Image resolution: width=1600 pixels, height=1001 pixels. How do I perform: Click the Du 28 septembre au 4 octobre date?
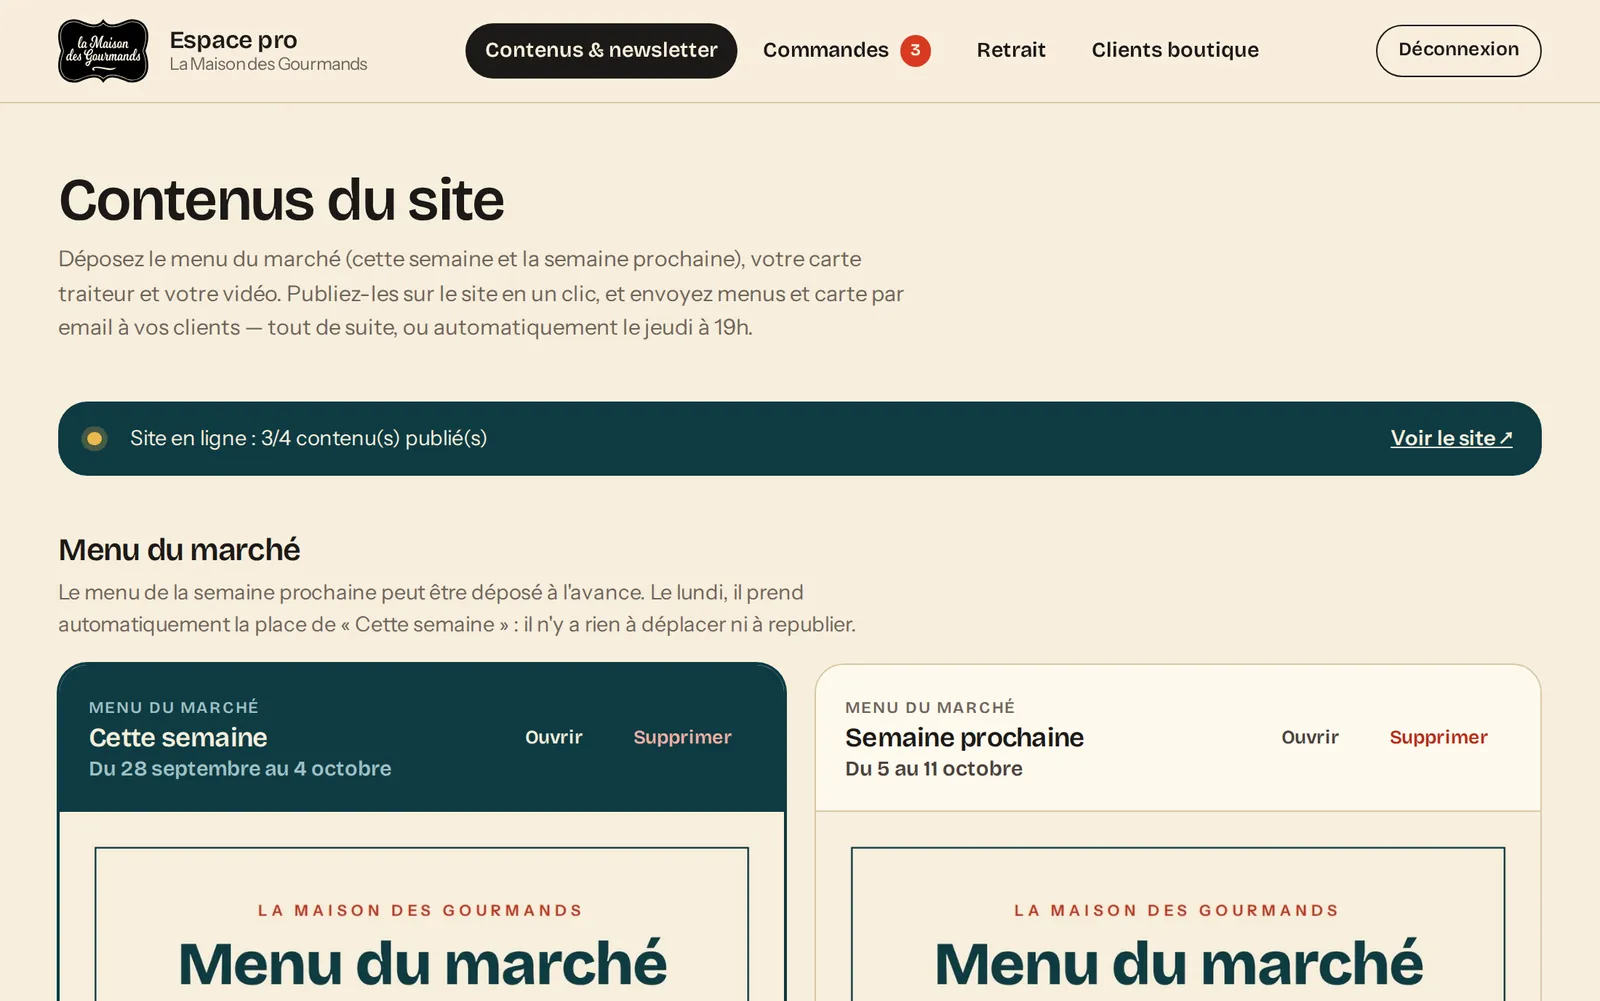(240, 768)
